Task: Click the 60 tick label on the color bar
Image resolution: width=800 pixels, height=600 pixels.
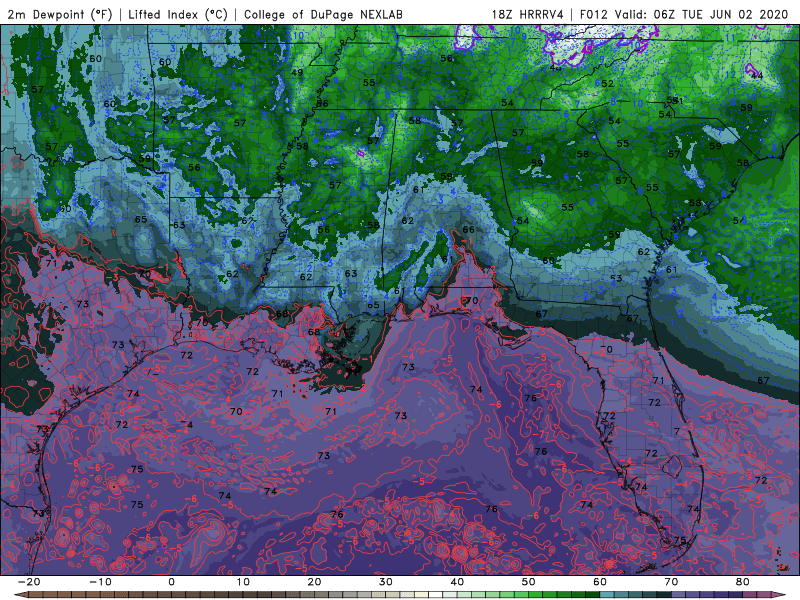Action: coord(600,582)
